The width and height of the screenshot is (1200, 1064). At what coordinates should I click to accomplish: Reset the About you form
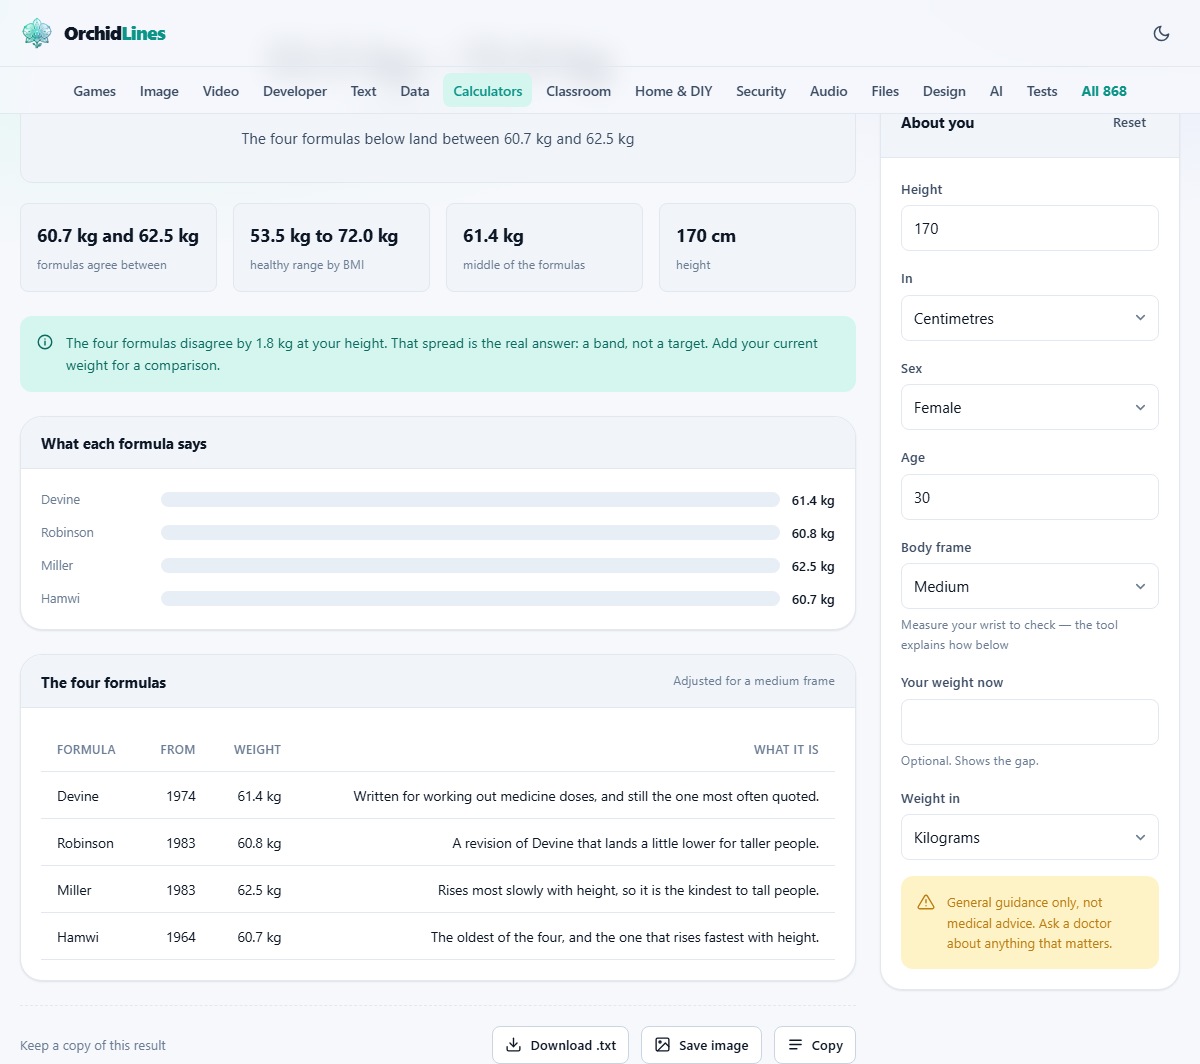coord(1129,123)
